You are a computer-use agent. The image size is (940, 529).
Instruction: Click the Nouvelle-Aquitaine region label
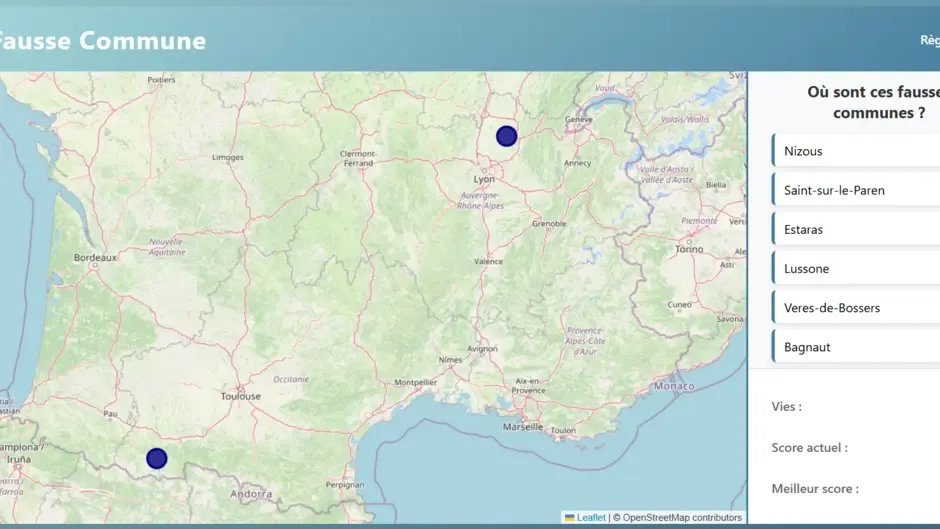tap(167, 247)
